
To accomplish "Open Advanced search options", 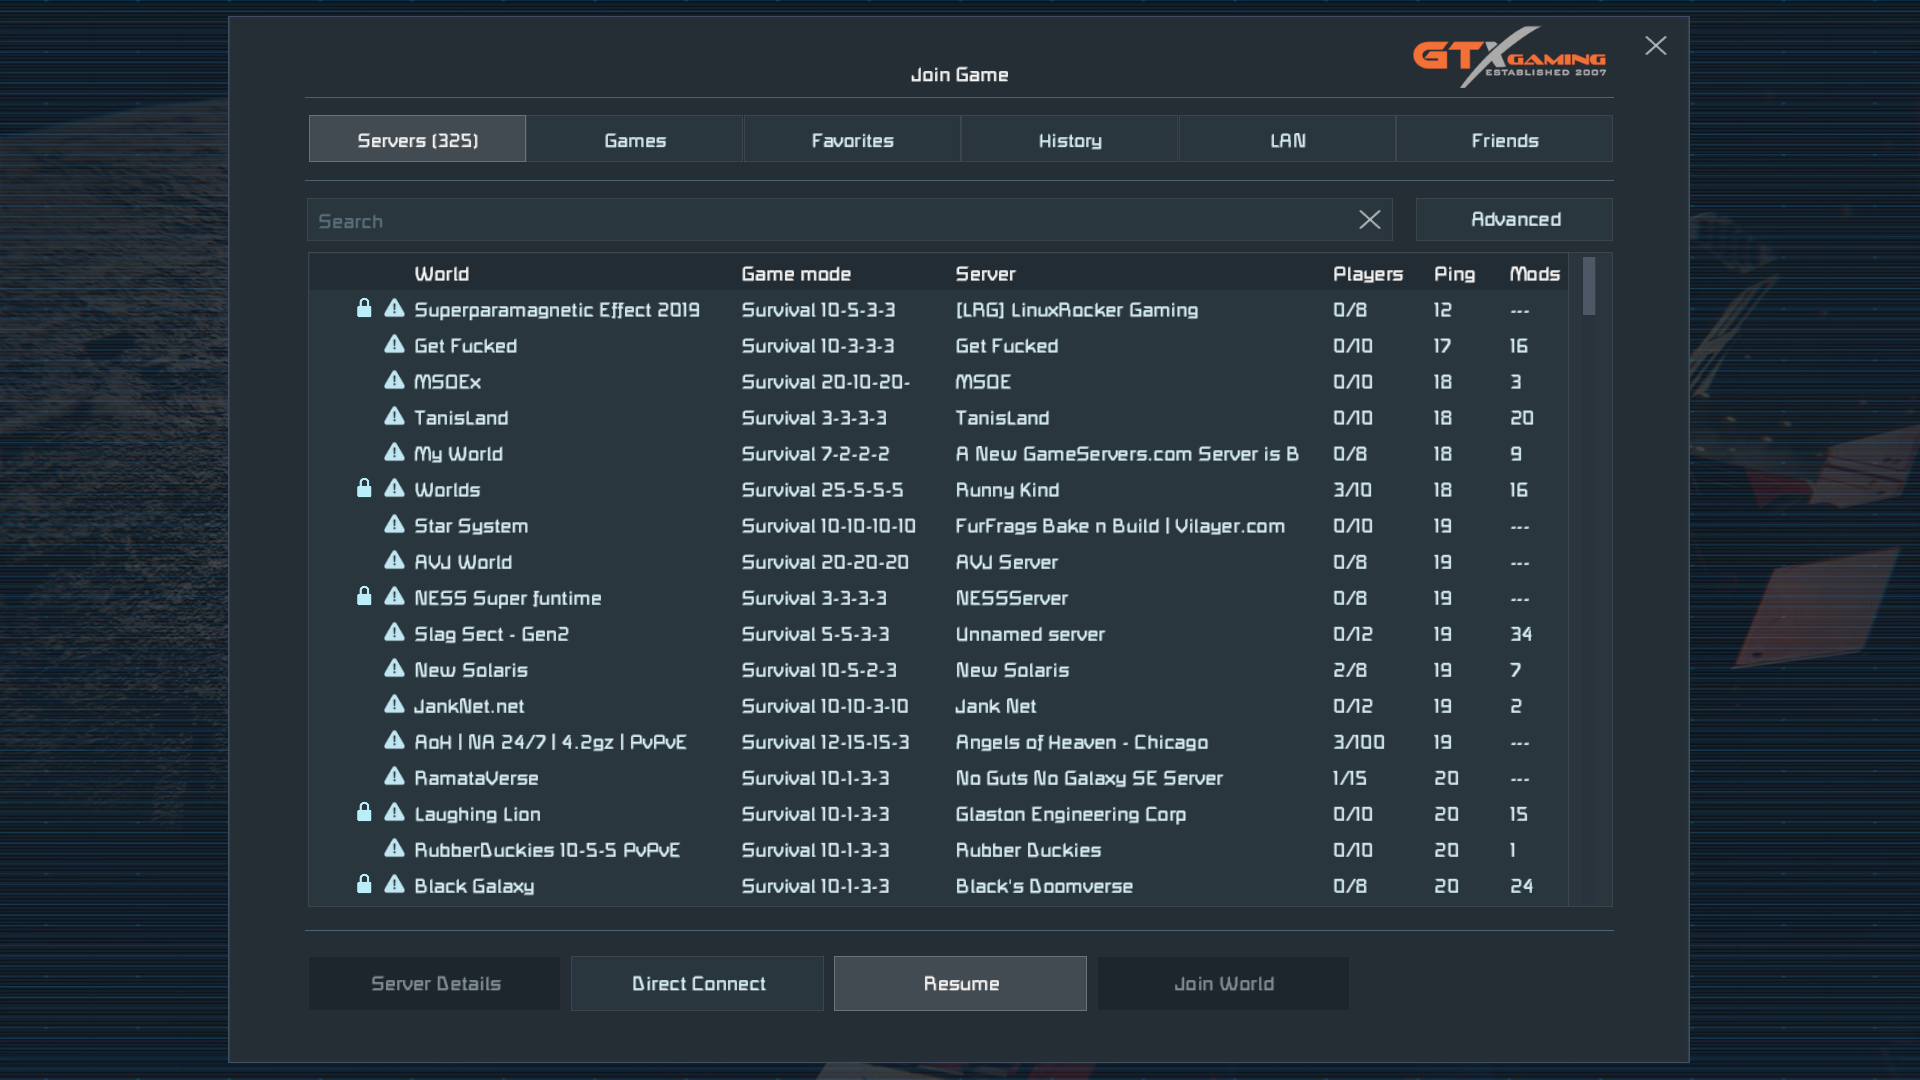I will tap(1514, 220).
